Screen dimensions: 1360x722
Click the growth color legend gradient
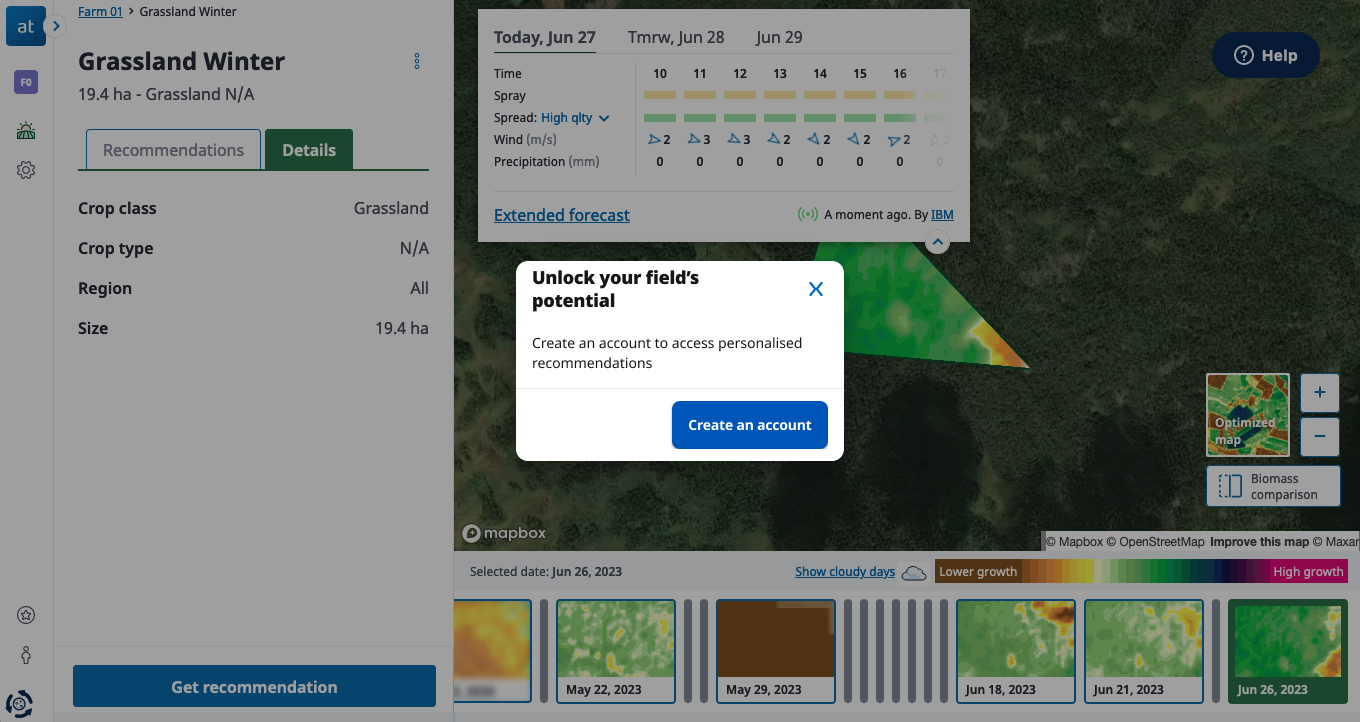1145,571
